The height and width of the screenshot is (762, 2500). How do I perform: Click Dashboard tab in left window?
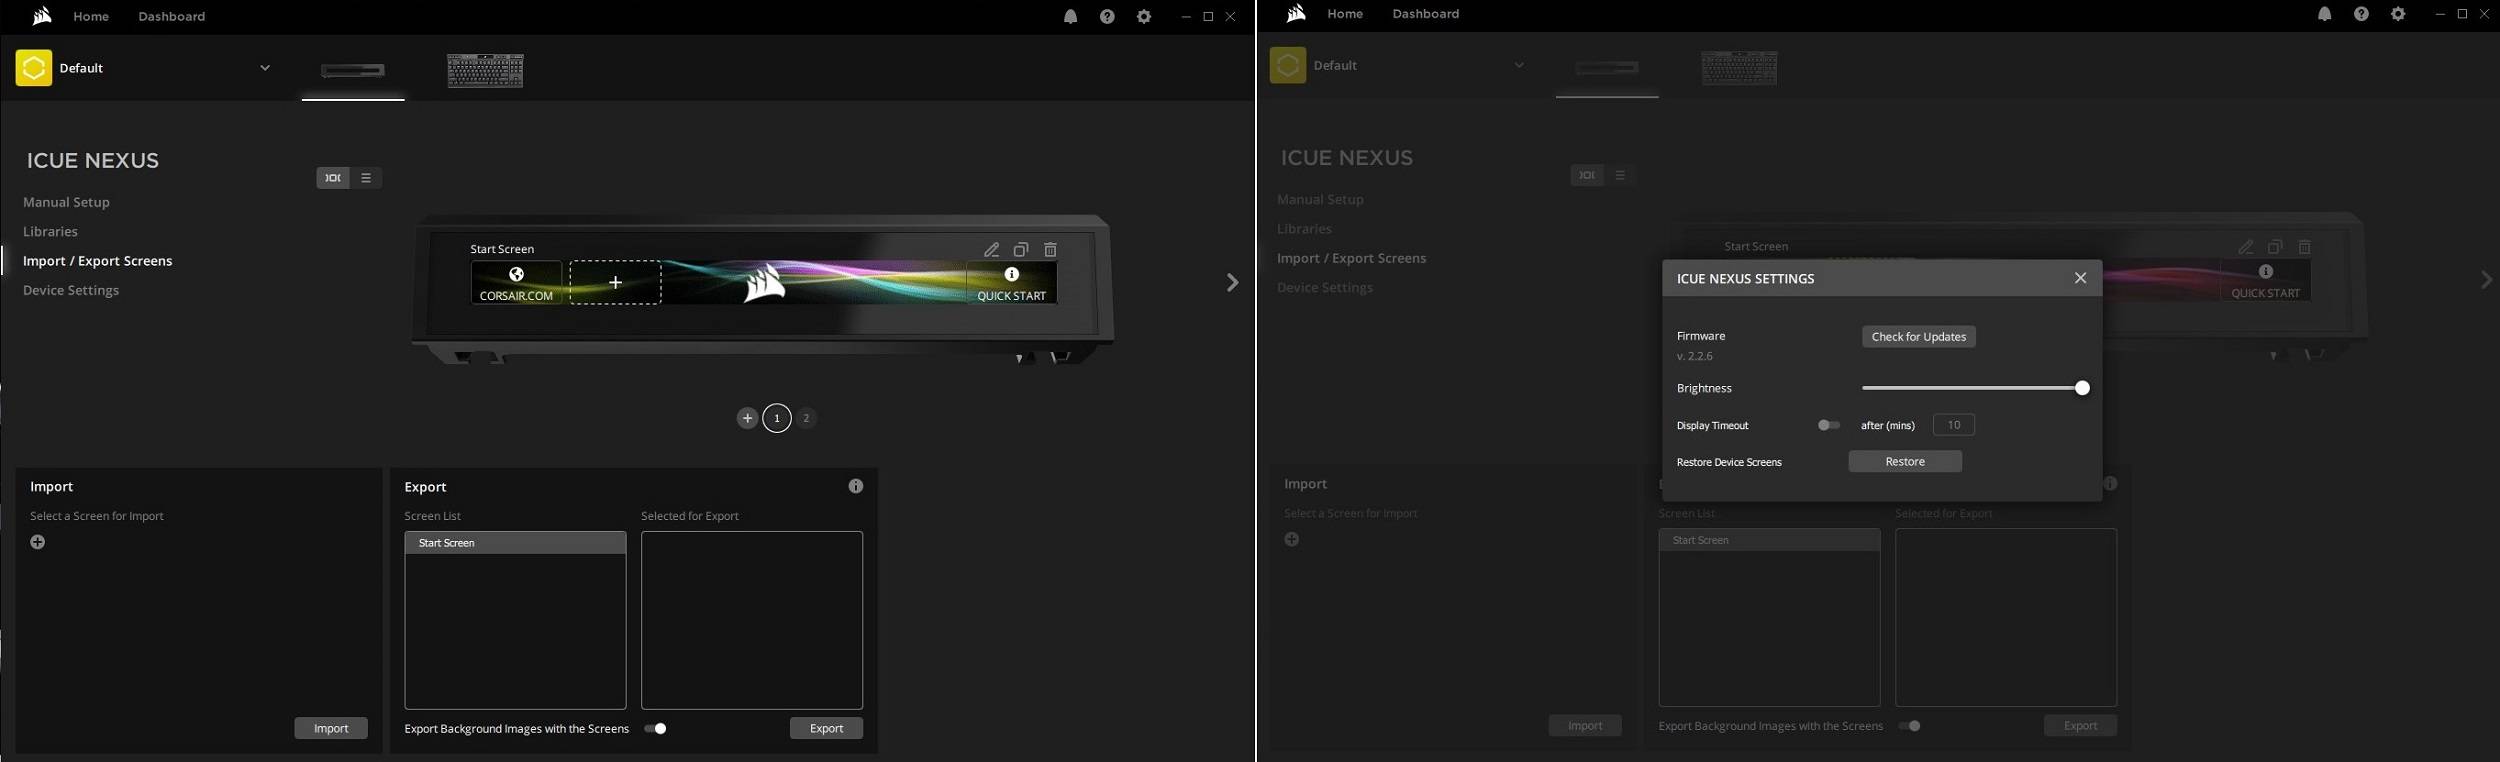click(172, 17)
